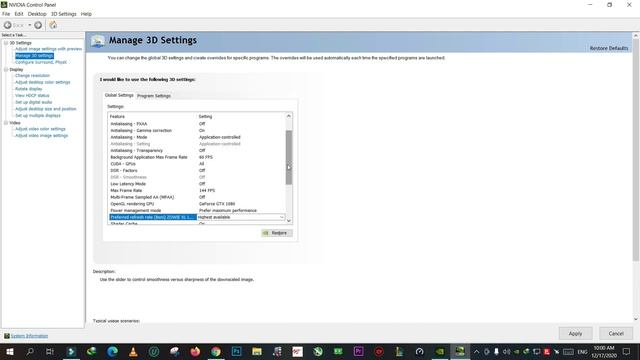
Task: Open the 3D Settings menu
Action: (64, 14)
